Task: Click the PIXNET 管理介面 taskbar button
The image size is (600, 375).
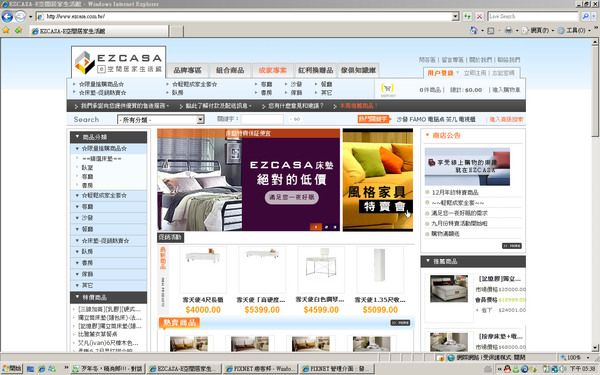Action: pyautogui.click(x=337, y=369)
